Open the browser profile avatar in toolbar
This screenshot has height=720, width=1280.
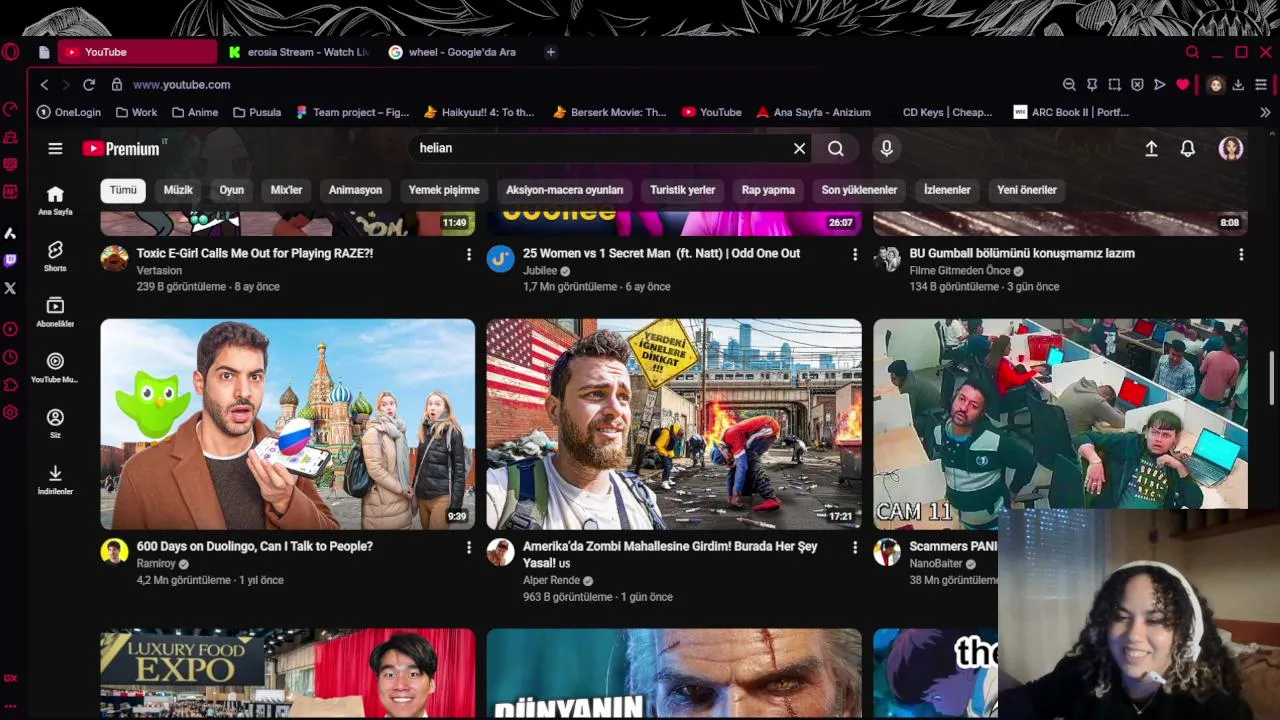[1216, 85]
